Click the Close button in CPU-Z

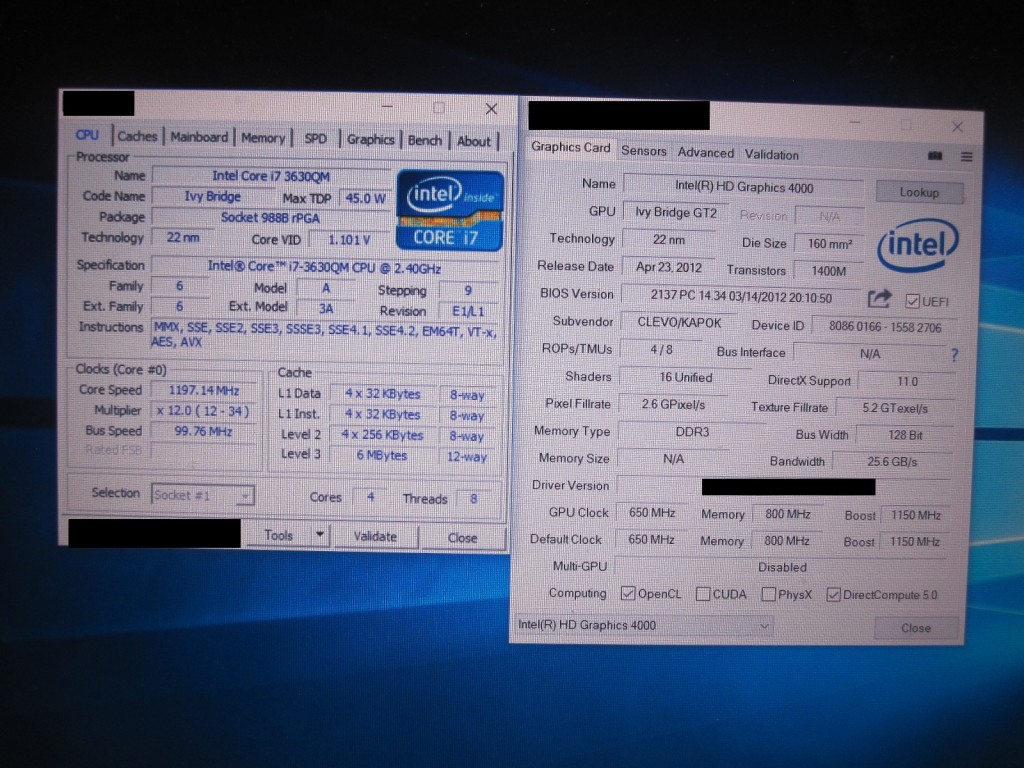pos(462,538)
